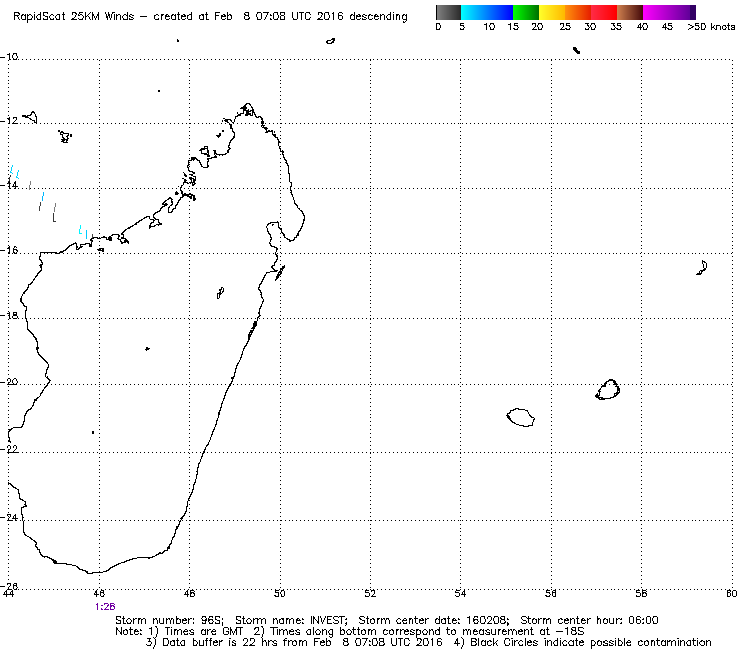This screenshot has height=650, width=740.
Task: Click the note '1) Times are GMT'
Action: pos(197,631)
